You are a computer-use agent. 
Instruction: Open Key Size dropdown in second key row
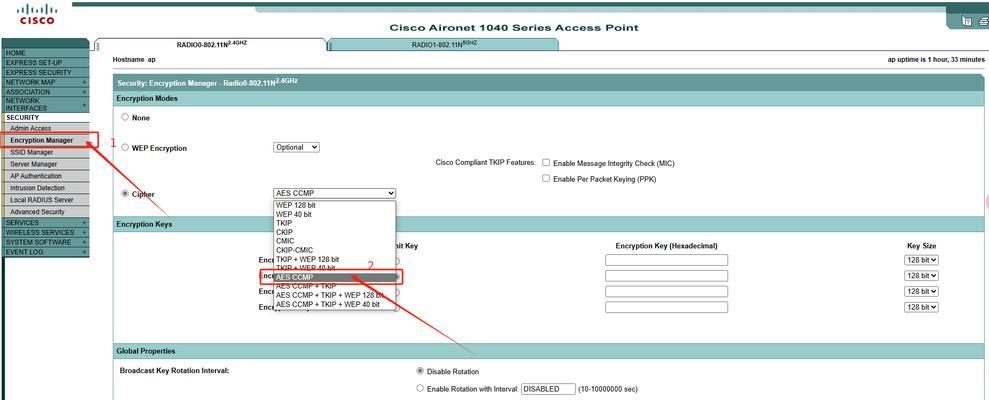tap(921, 276)
